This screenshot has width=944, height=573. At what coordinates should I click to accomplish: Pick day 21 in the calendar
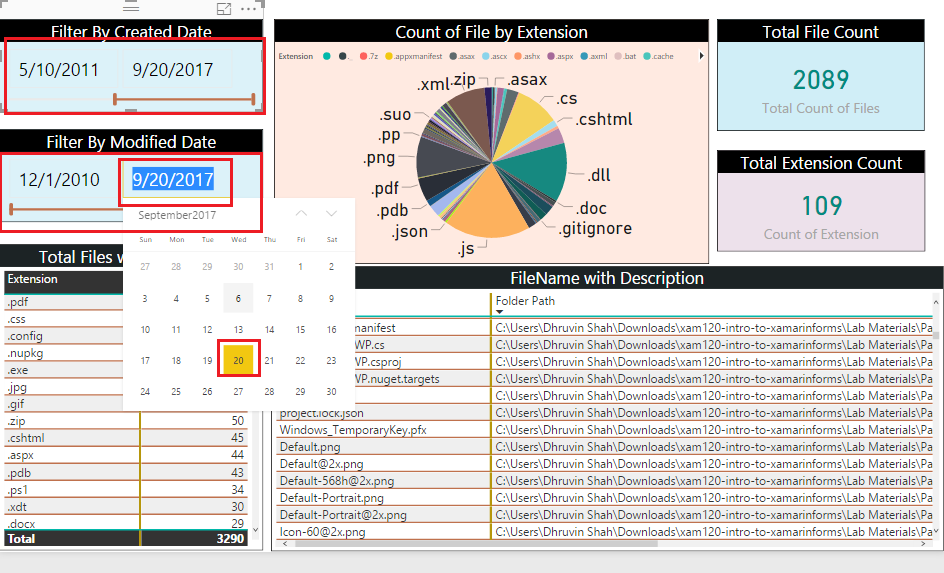coord(269,360)
